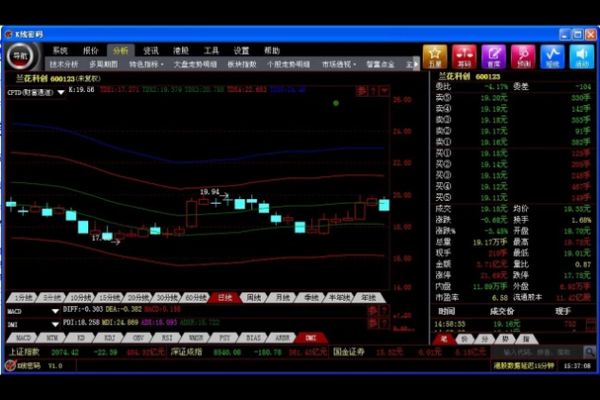Screen dimensions: 600x400
Task: Open the 资讯 menu
Action: point(151,50)
